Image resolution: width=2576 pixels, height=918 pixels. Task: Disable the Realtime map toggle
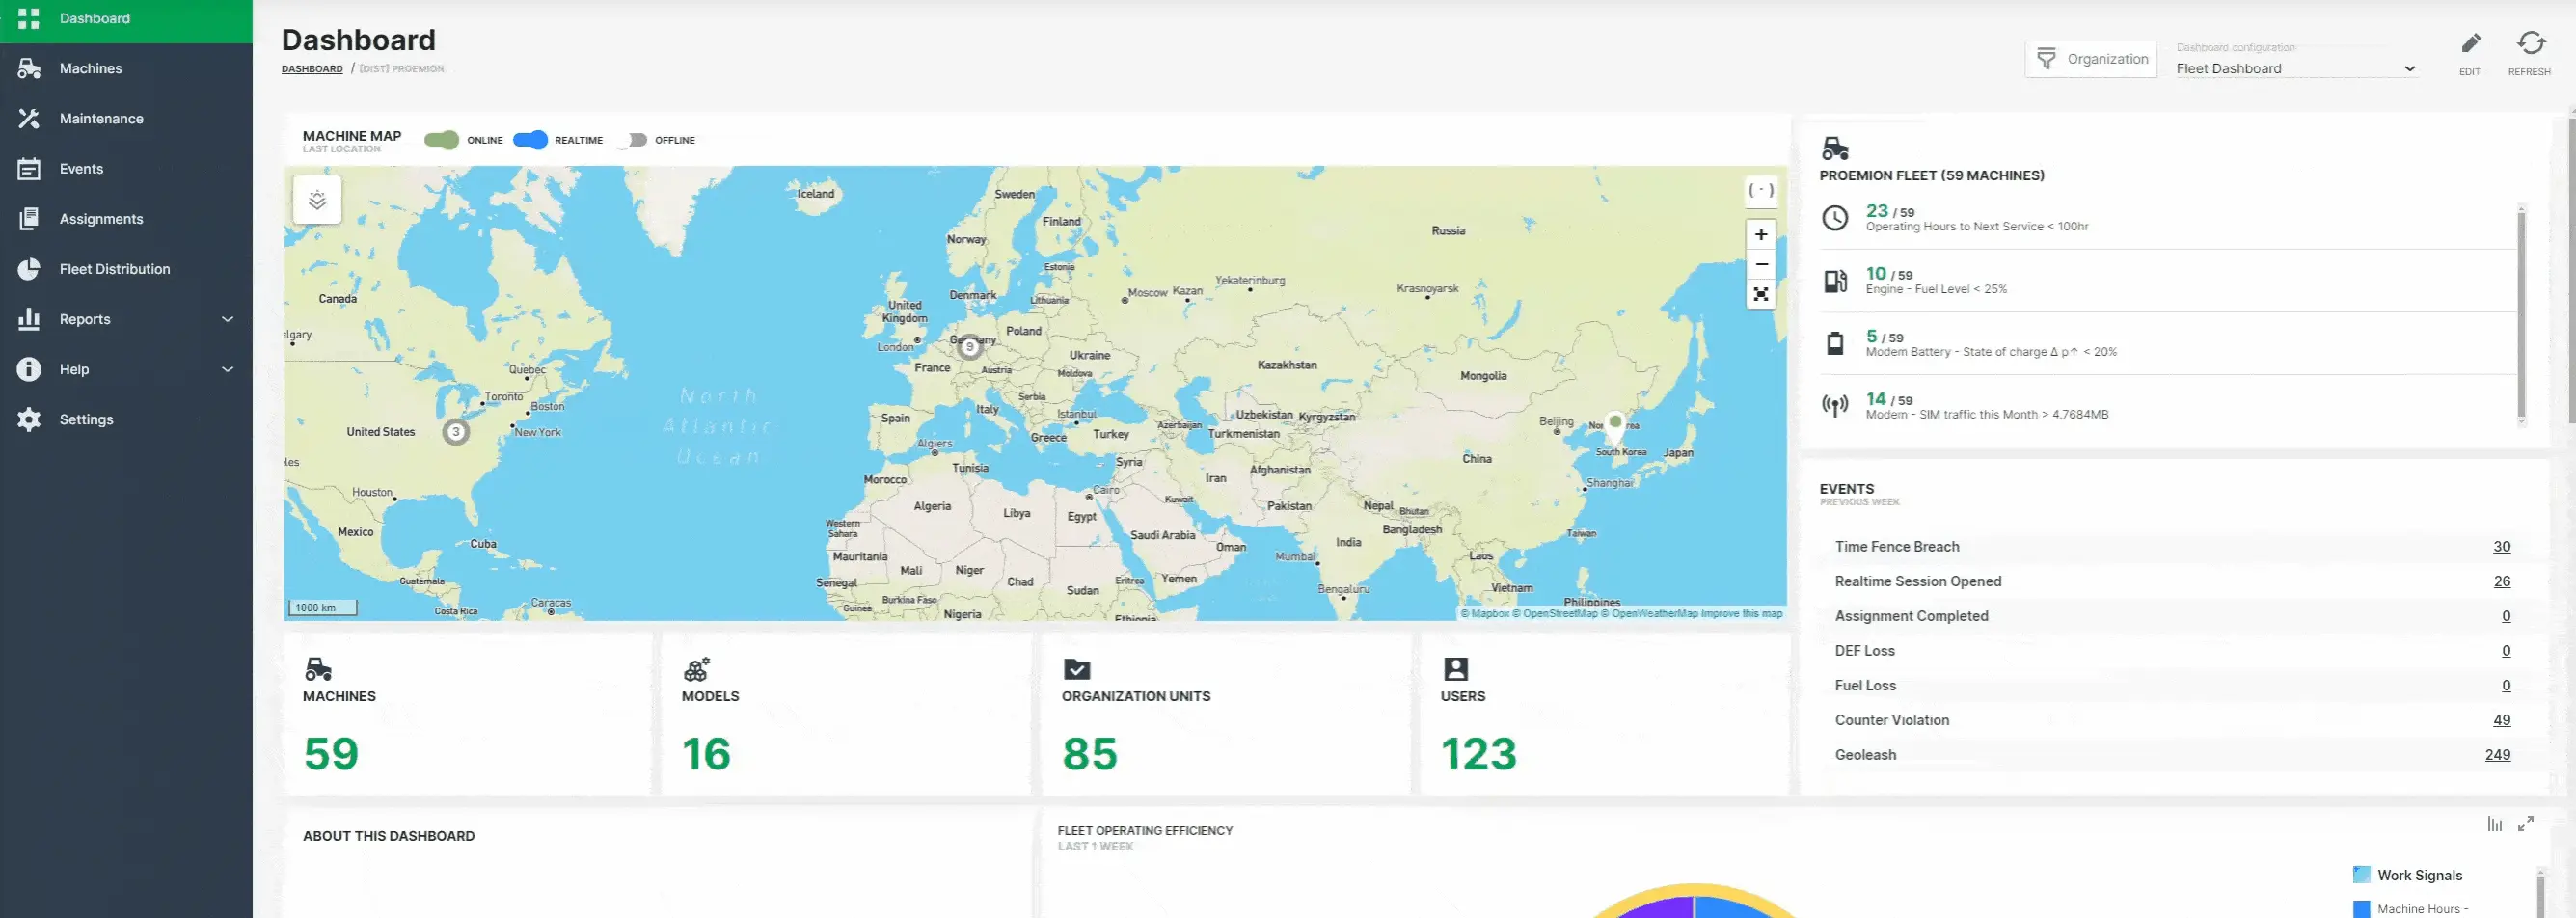pyautogui.click(x=530, y=140)
